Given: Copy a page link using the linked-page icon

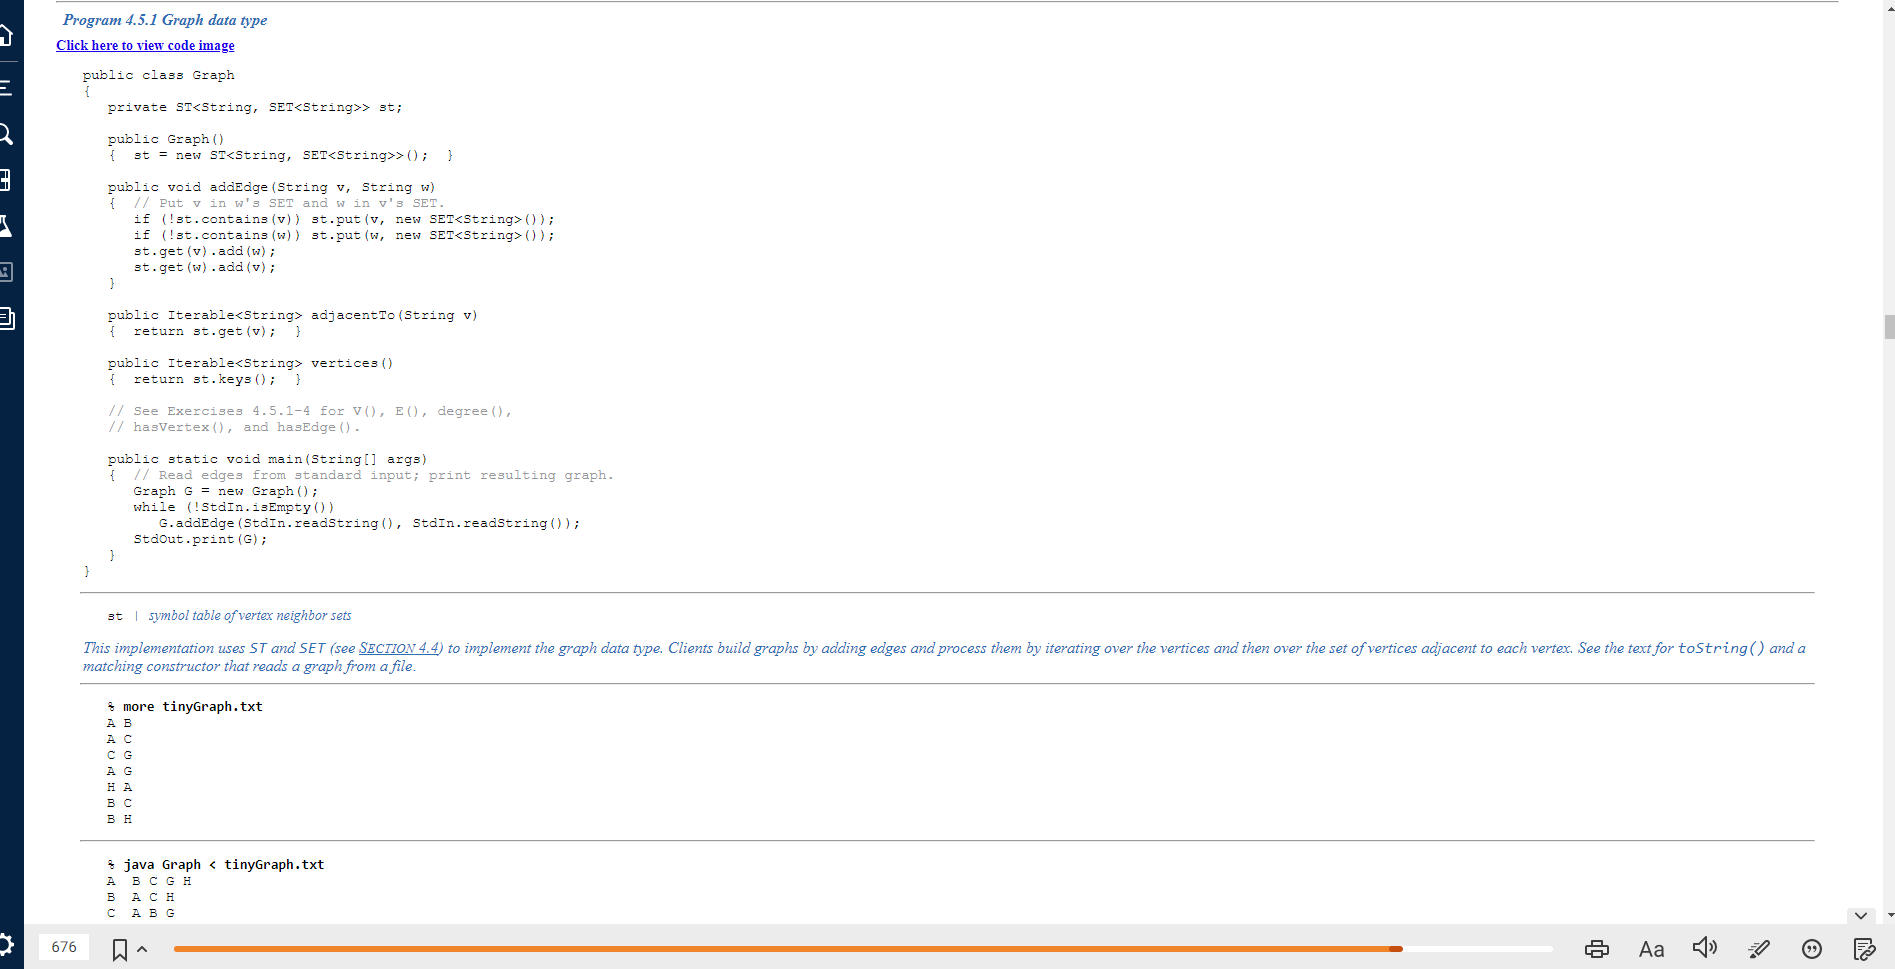Looking at the screenshot, I should coord(1864,948).
